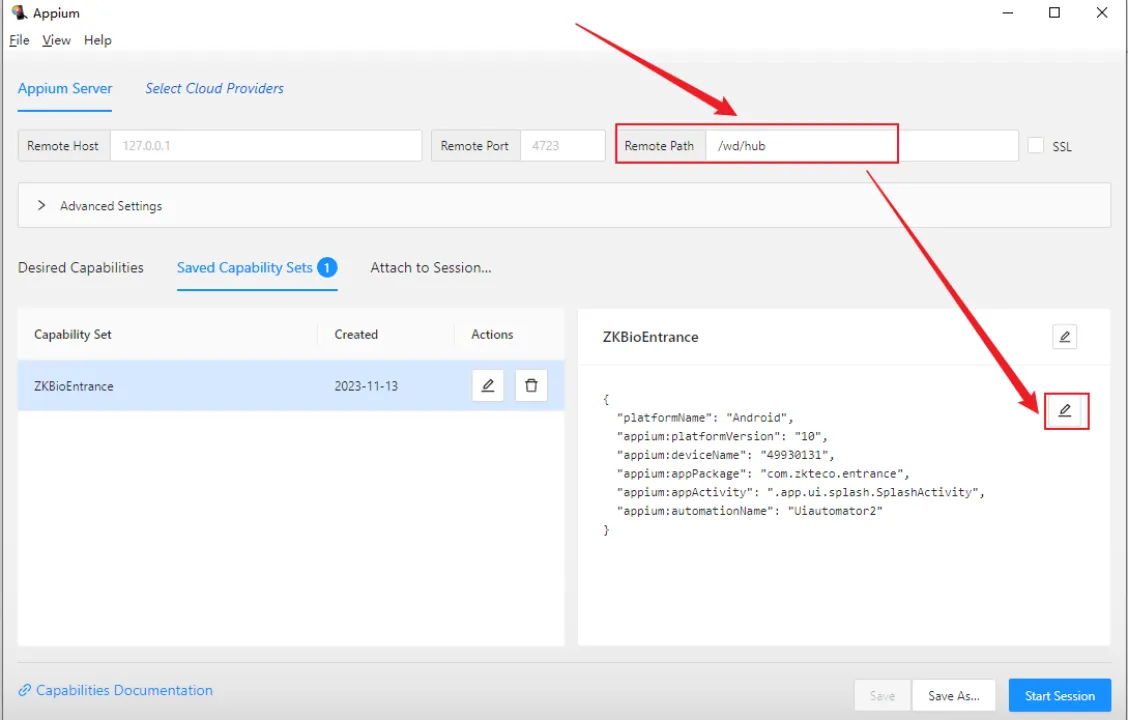Open the View menu
Image resolution: width=1128 pixels, height=720 pixels.
coord(56,40)
